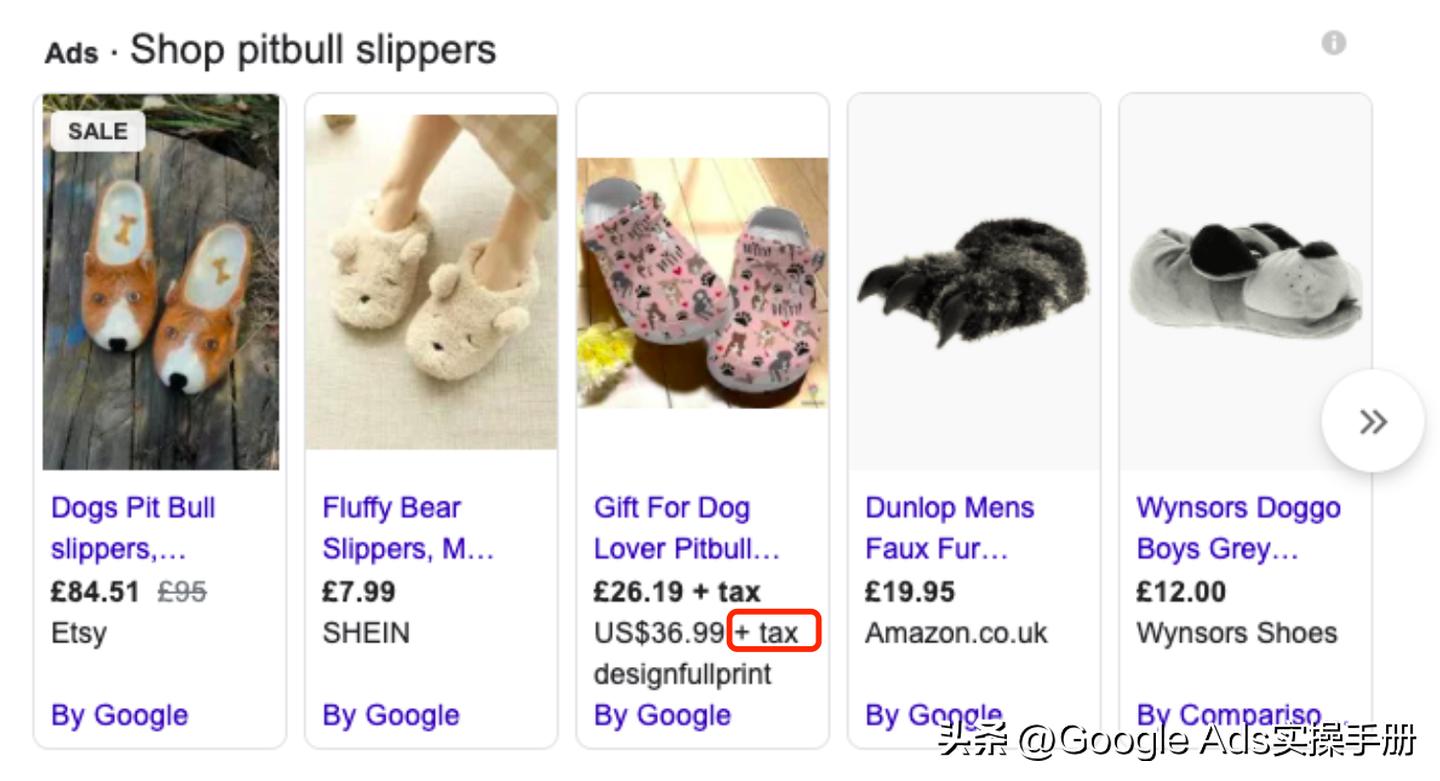Click the Wynsors Shoes seller name
The image size is (1440, 781).
pyautogui.click(x=1237, y=633)
